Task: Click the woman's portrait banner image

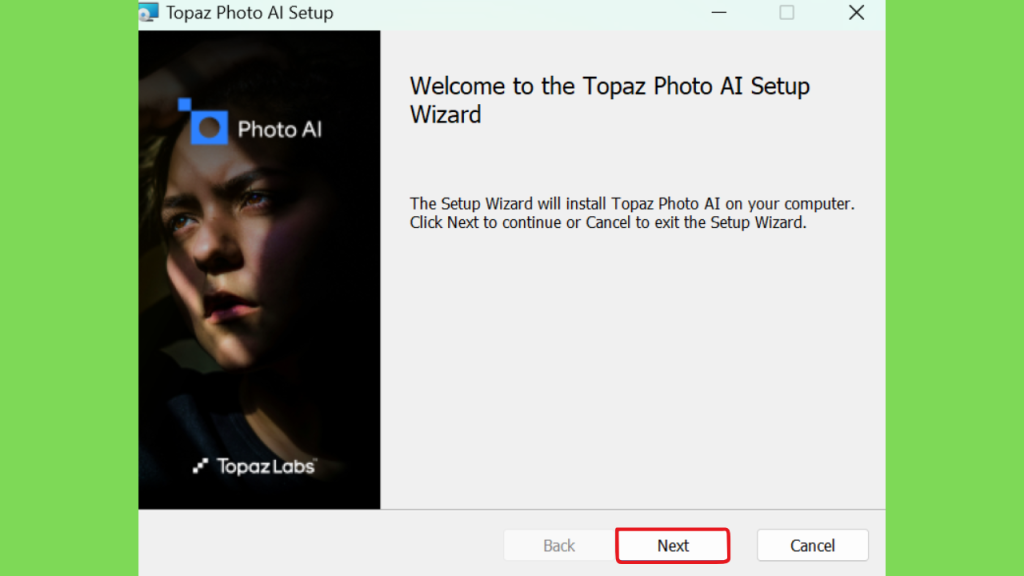Action: coord(259,270)
